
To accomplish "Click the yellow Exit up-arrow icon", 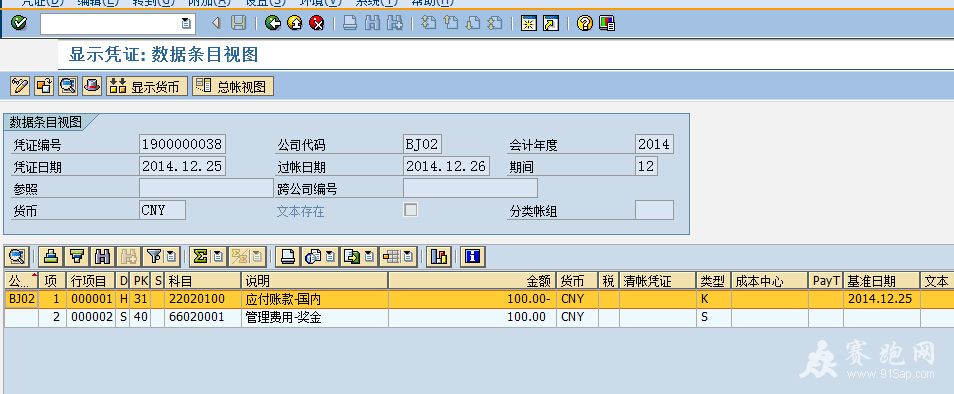I will tap(294, 24).
